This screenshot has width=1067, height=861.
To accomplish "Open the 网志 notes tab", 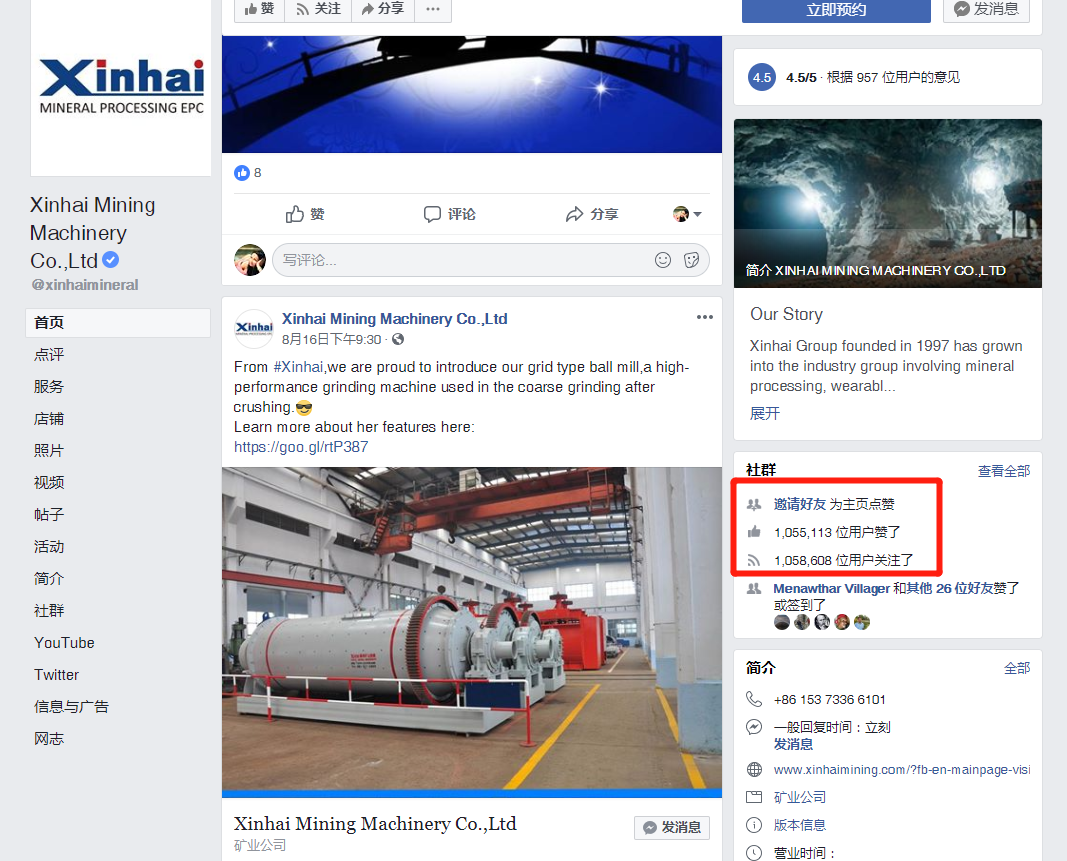I will tap(49, 738).
